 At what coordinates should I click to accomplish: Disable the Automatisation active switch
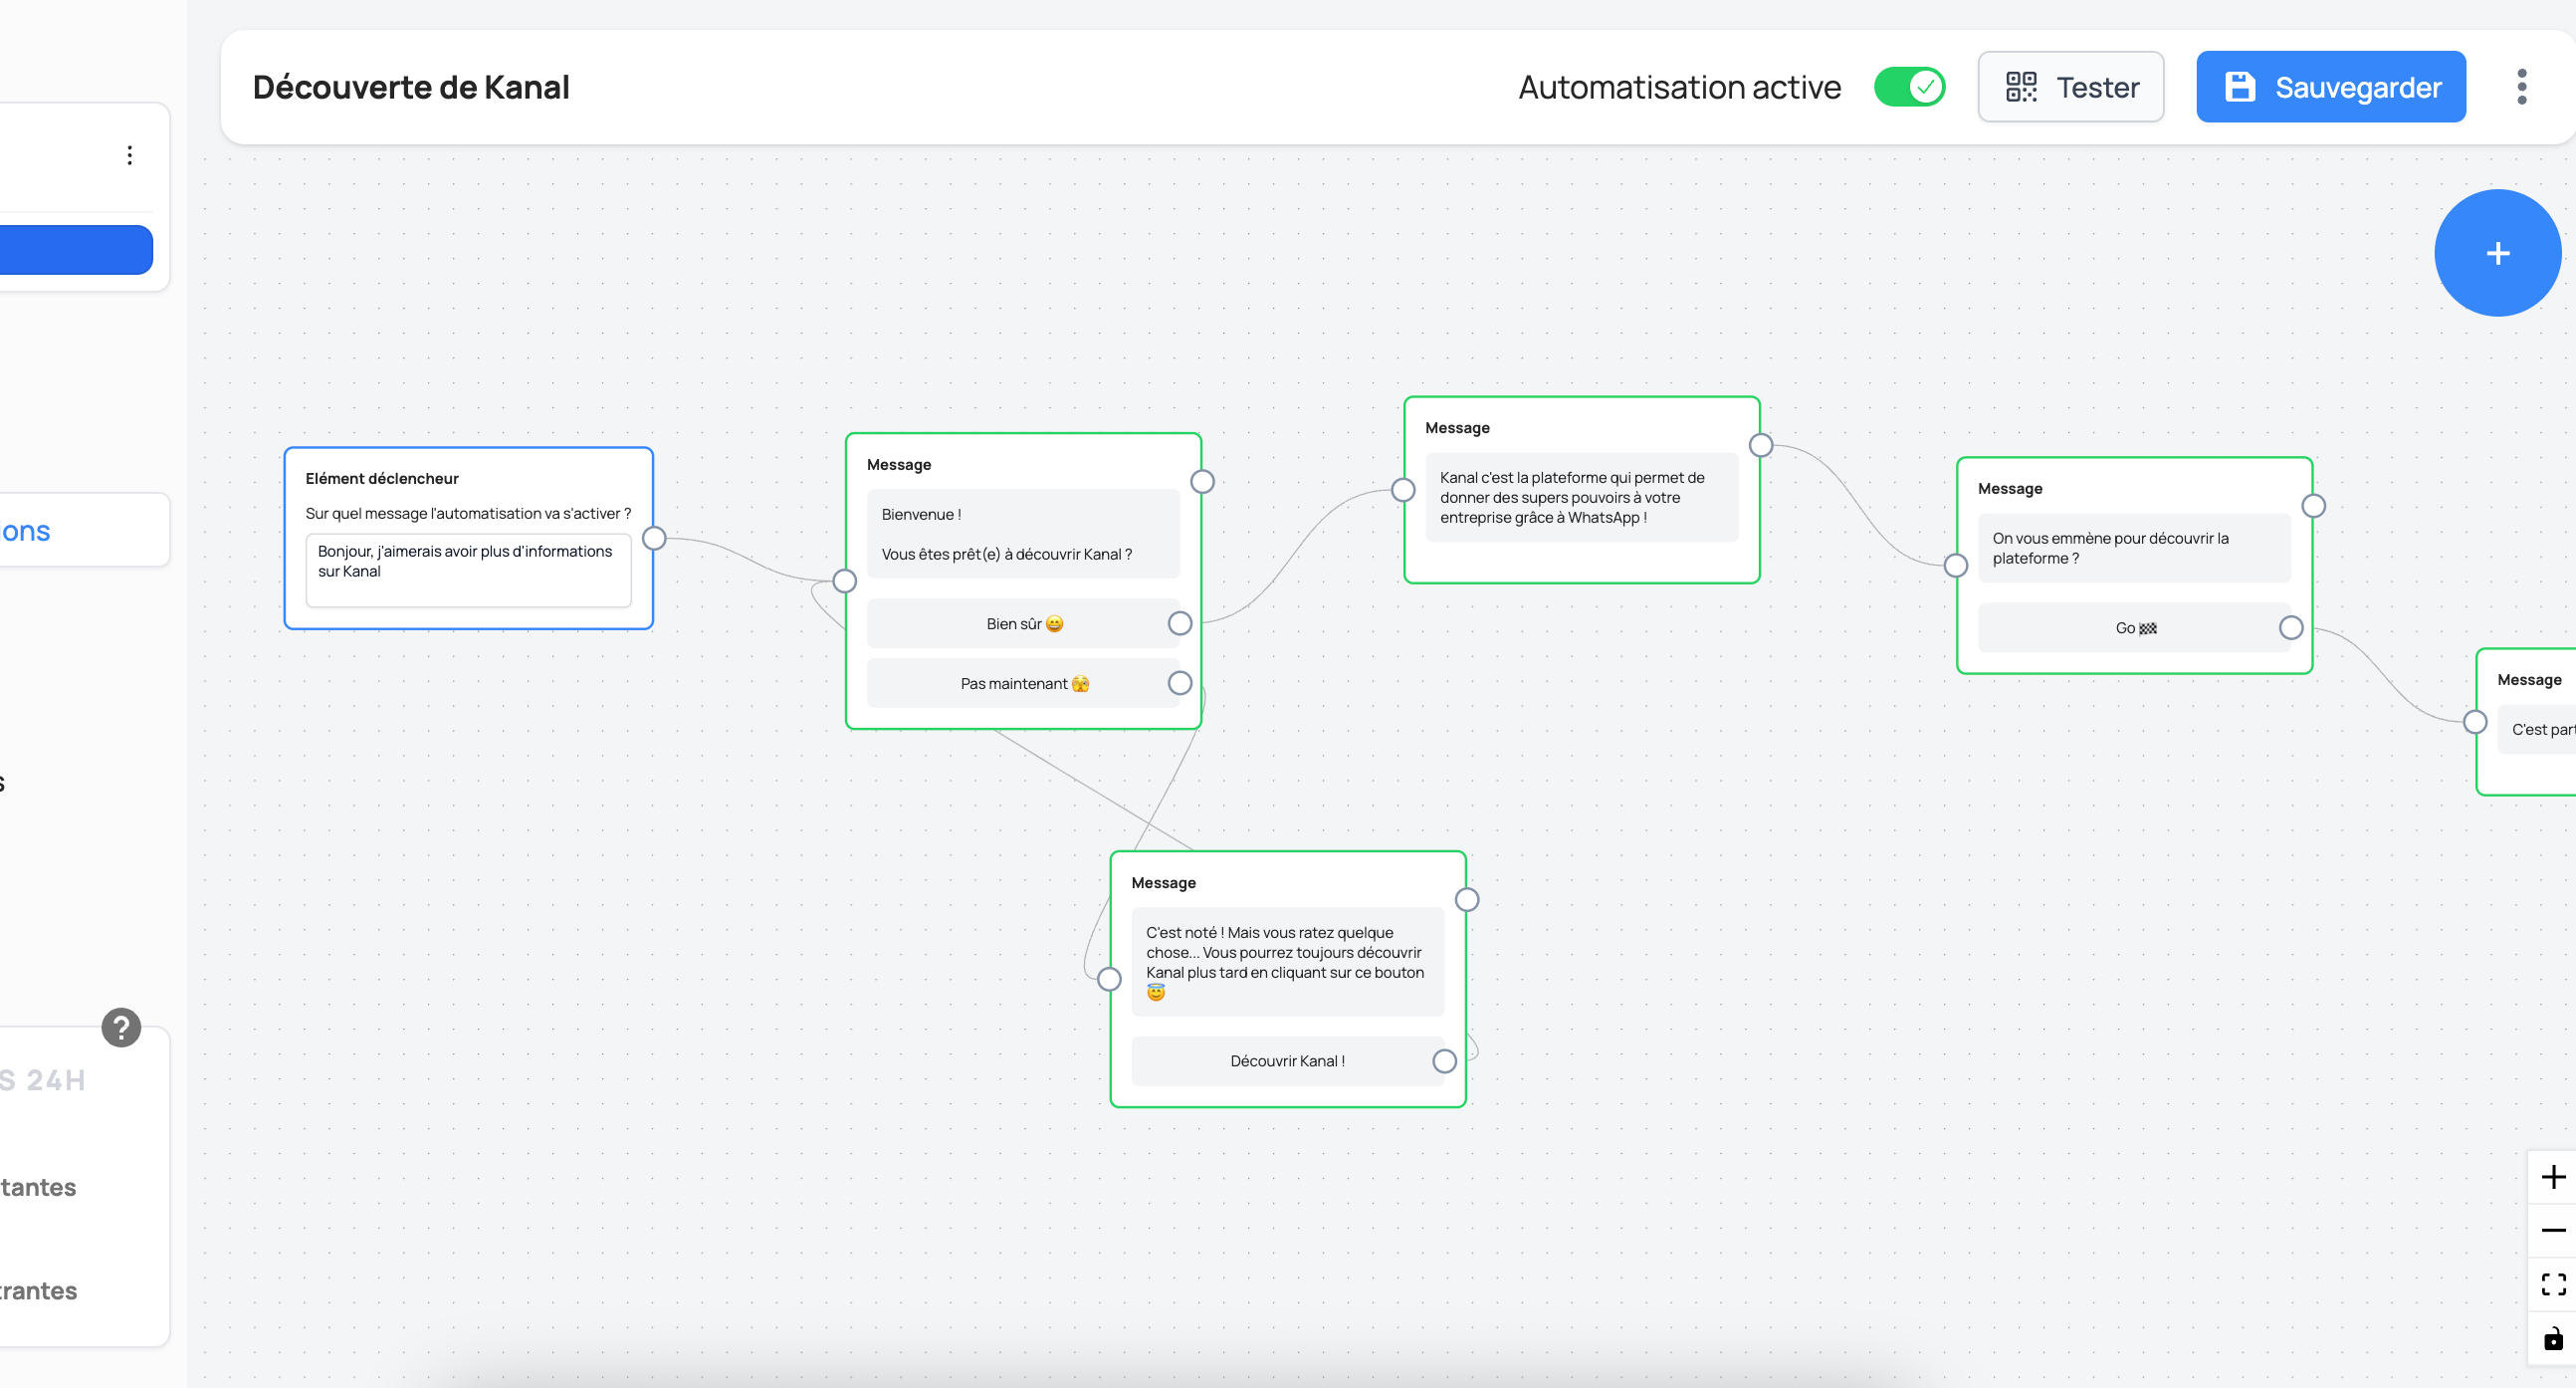click(1908, 87)
